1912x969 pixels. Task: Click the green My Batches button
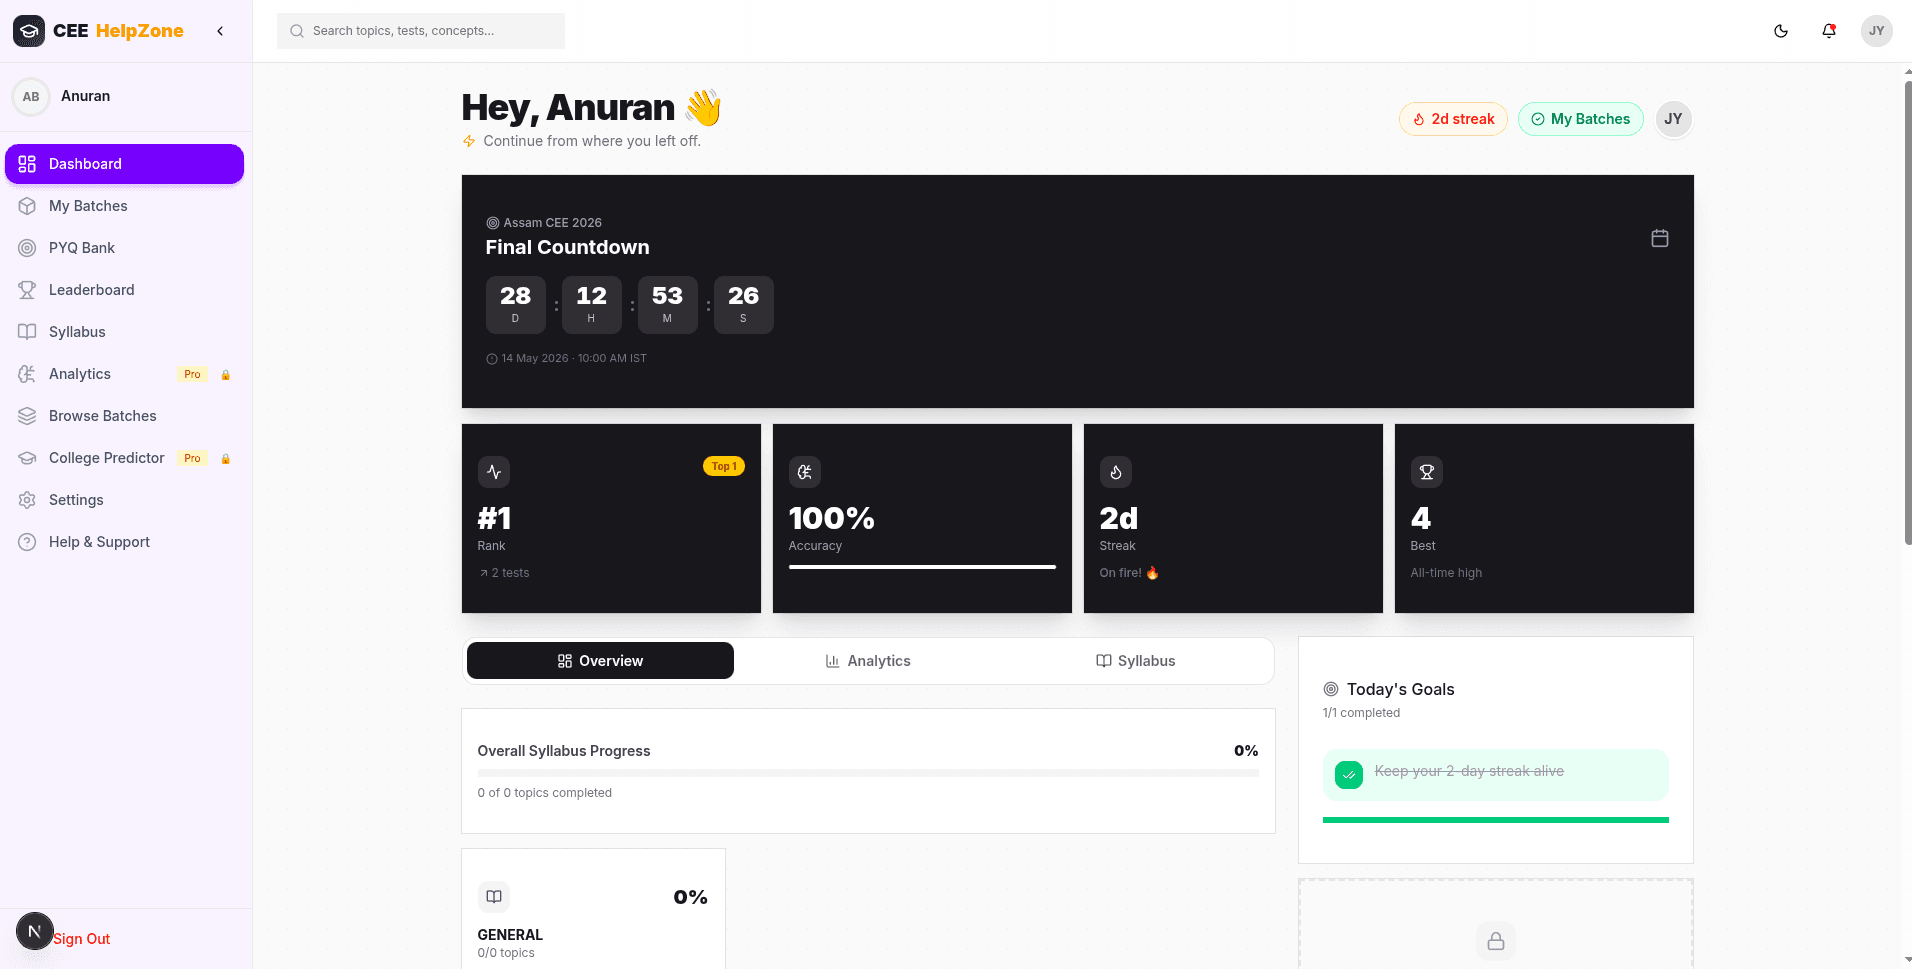tap(1580, 119)
